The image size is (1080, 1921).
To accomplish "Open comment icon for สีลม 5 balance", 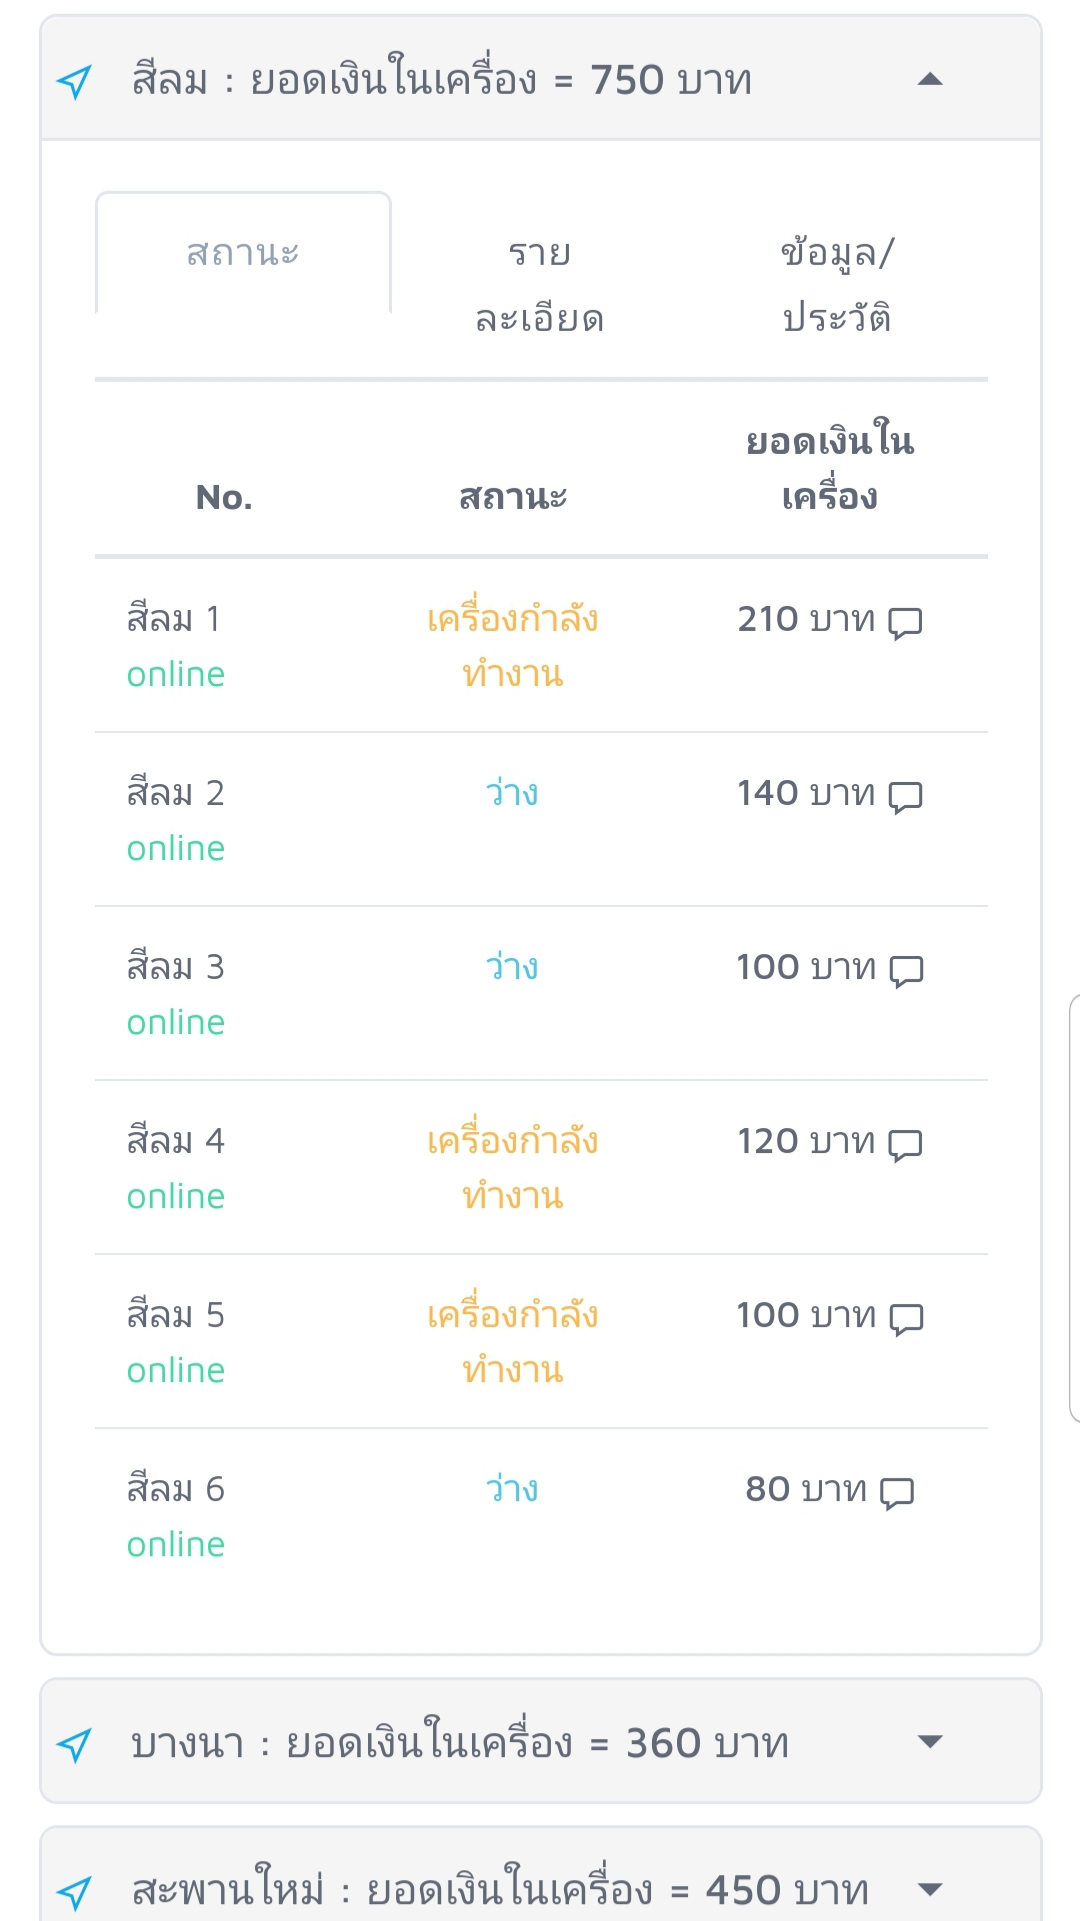I will point(906,1318).
